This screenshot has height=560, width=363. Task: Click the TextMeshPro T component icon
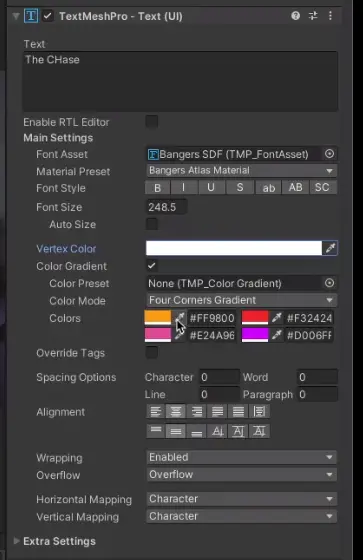[31, 16]
